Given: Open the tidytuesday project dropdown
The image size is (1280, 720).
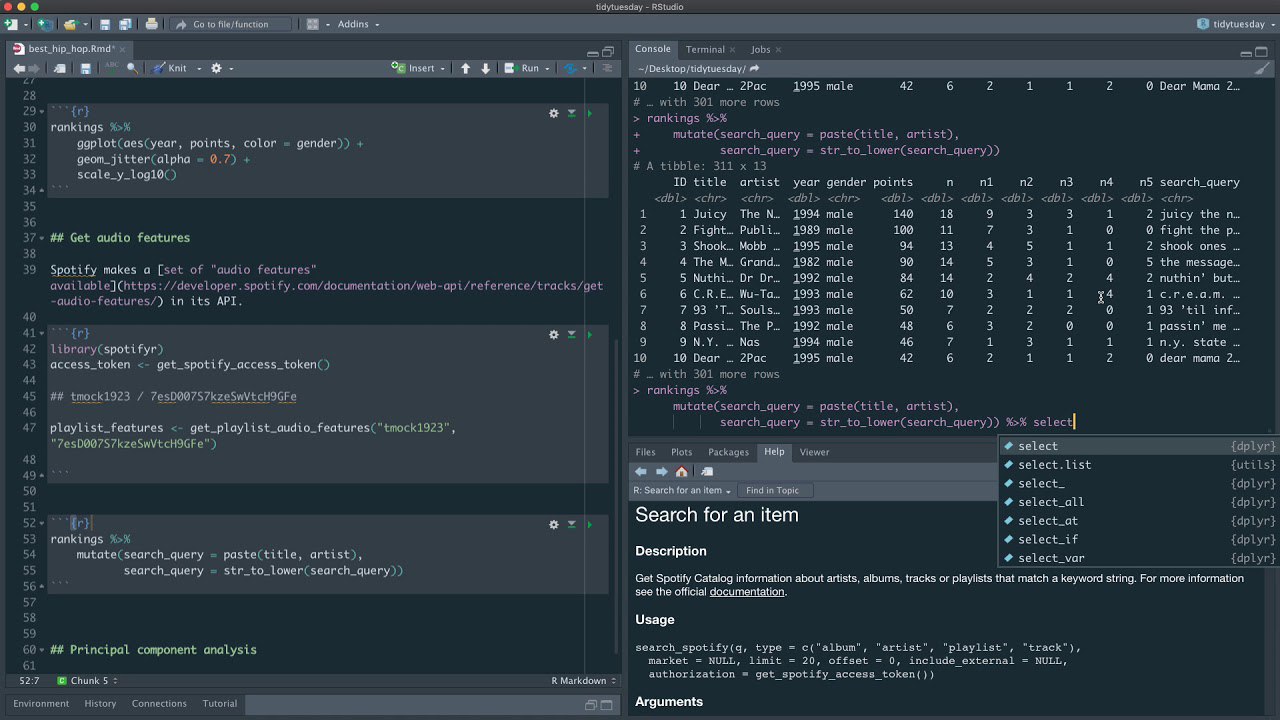Looking at the screenshot, I should click(1237, 24).
